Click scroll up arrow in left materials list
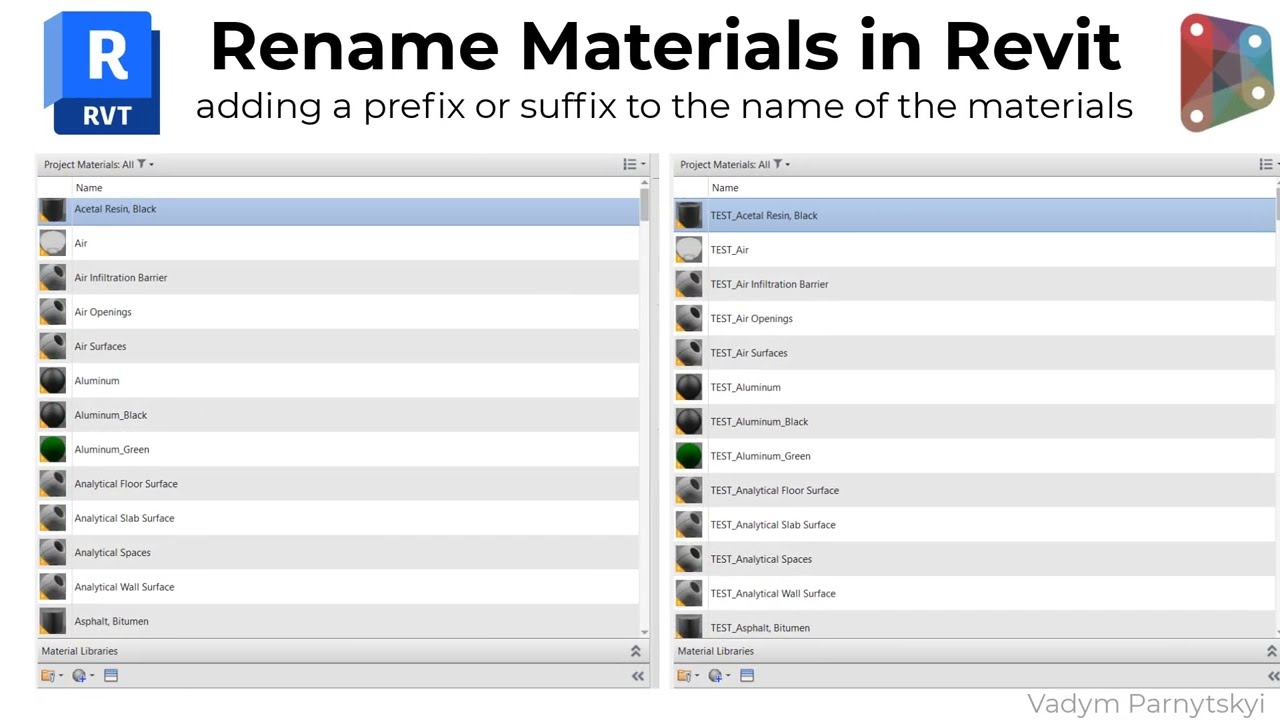Image resolution: width=1280 pixels, height=720 pixels. [x=645, y=184]
